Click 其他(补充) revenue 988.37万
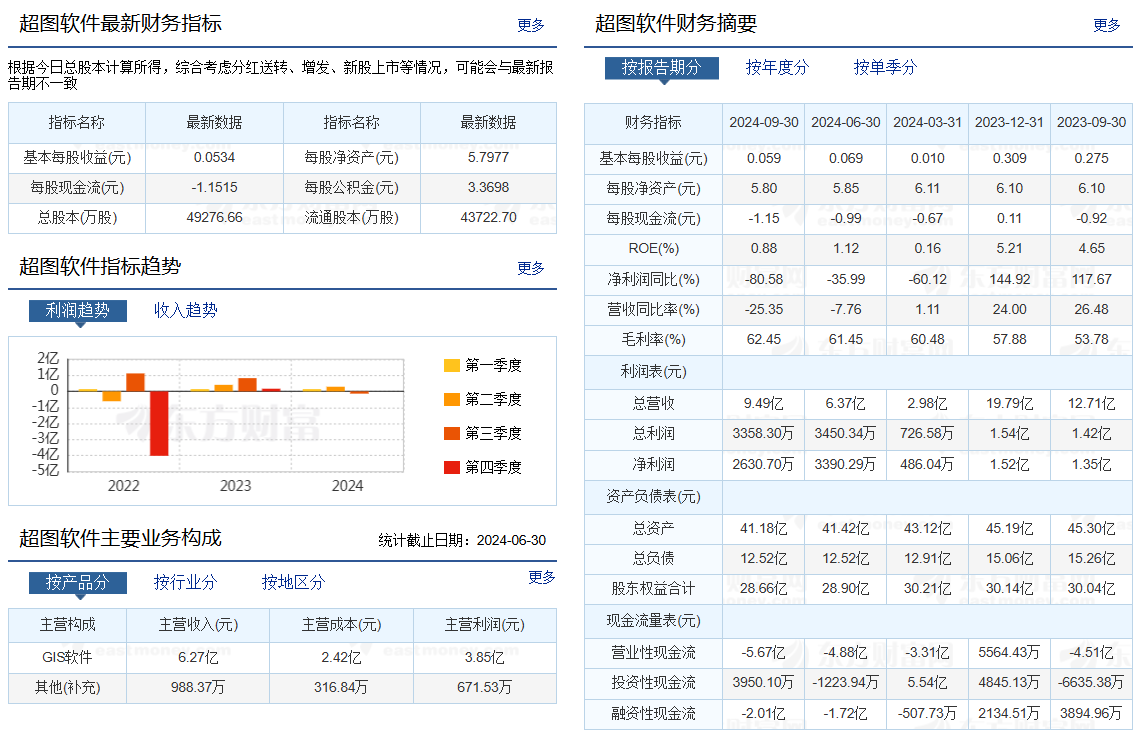 (198, 687)
